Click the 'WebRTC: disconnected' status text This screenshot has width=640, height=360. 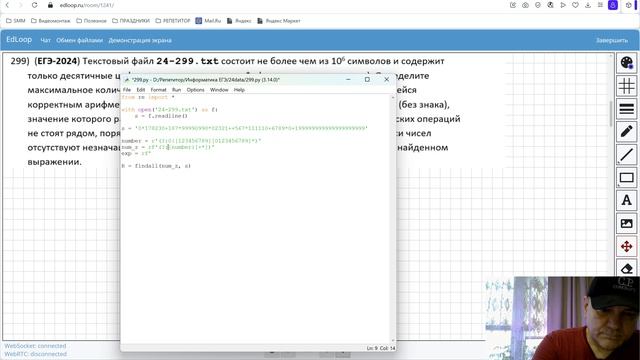(x=36, y=354)
